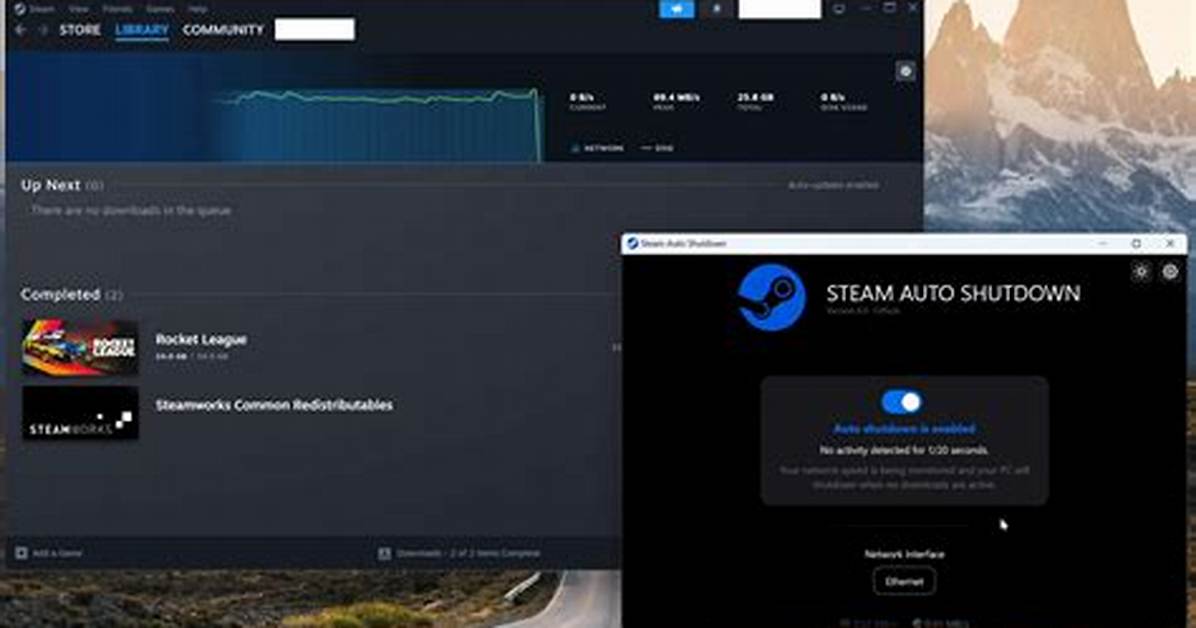The height and width of the screenshot is (628, 1196).
Task: Click the Steamworks Common Redistributables thumbnail
Action: pos(80,413)
